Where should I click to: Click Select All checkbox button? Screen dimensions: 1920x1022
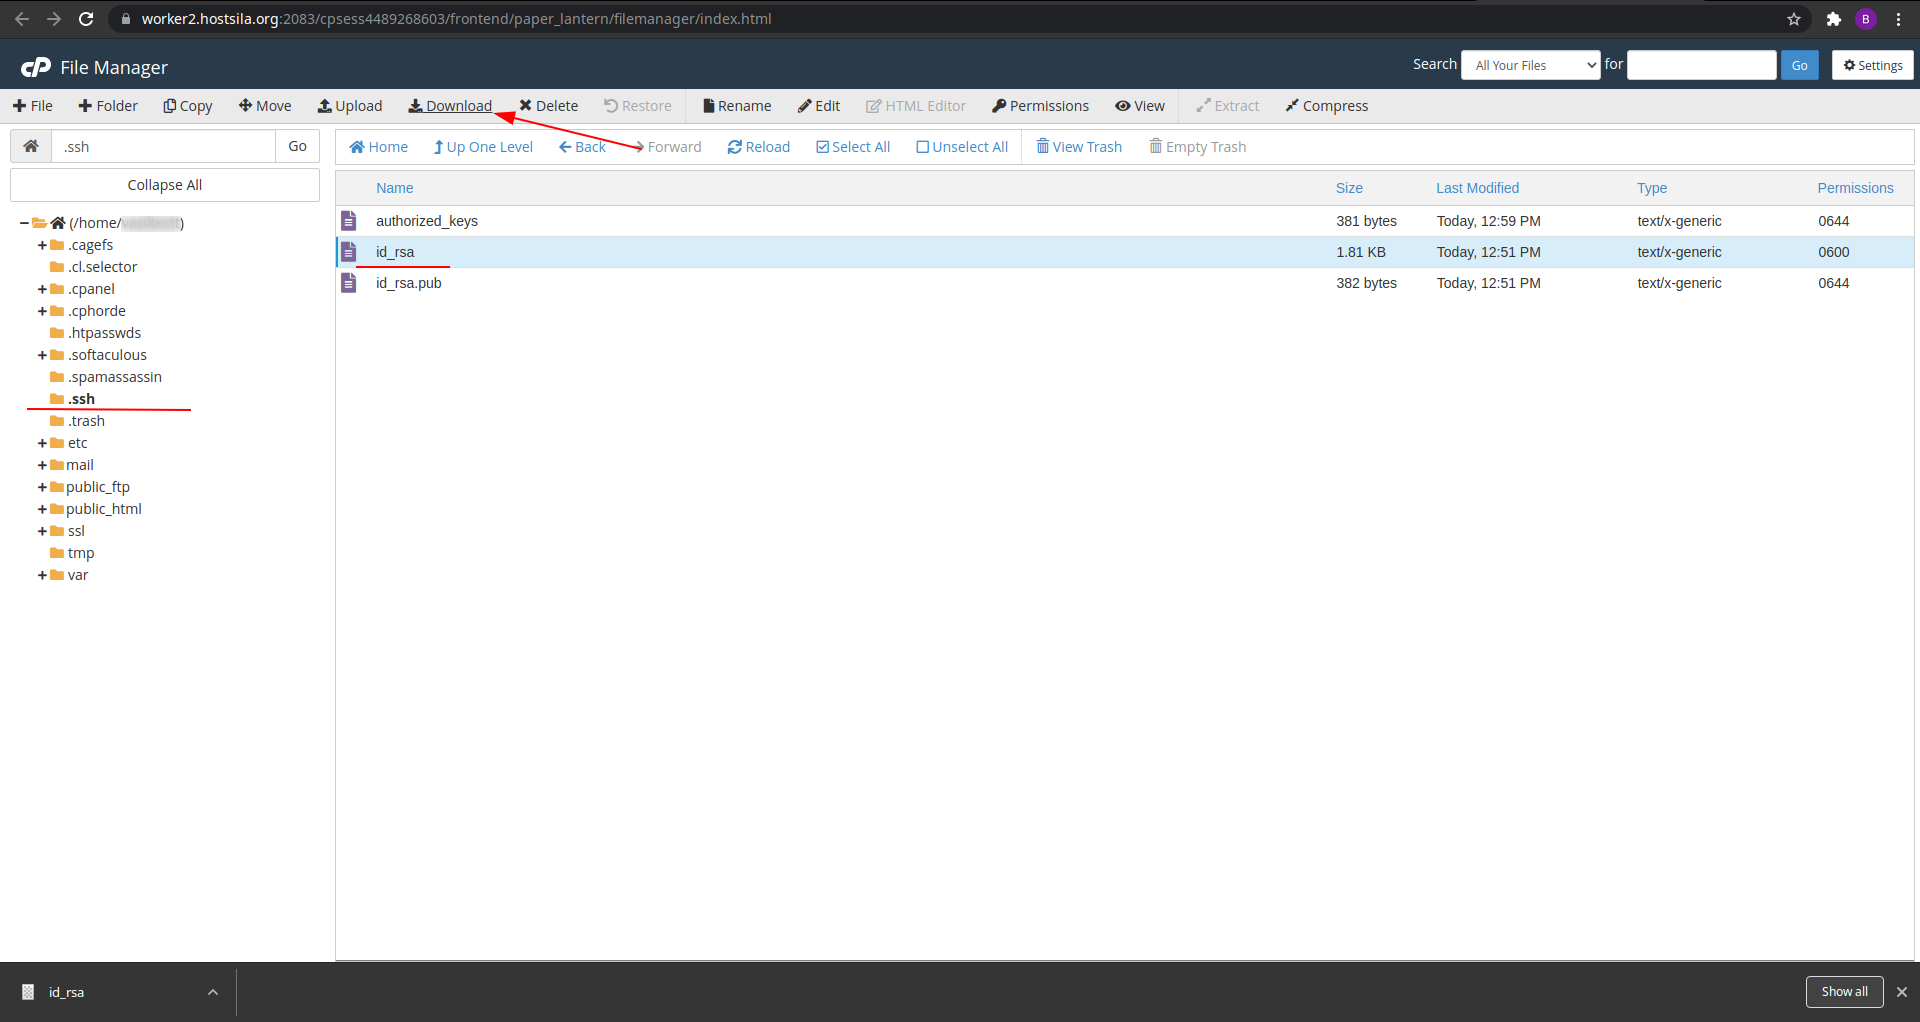[852, 147]
